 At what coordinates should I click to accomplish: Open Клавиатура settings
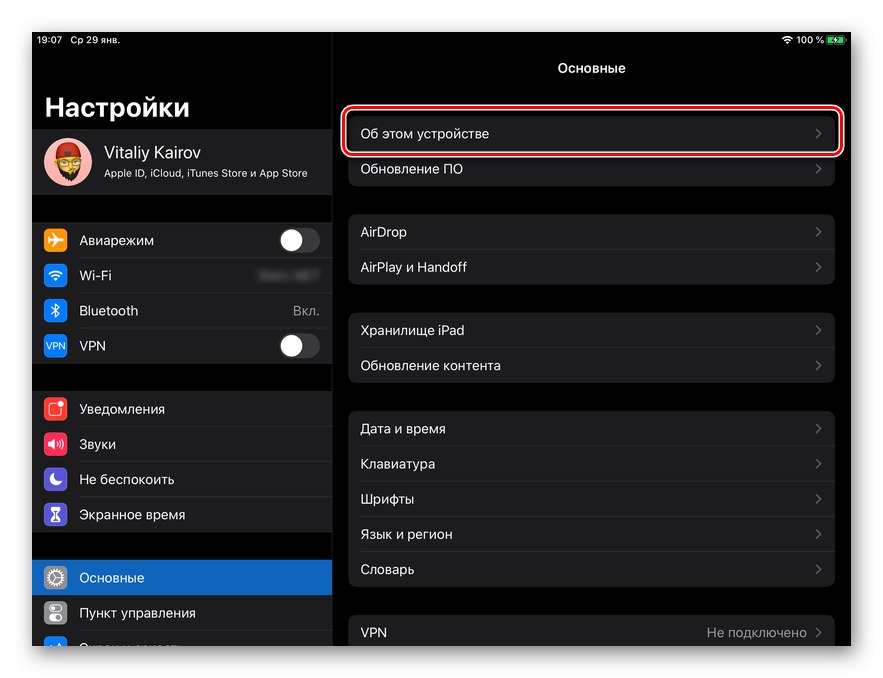tap(591, 464)
